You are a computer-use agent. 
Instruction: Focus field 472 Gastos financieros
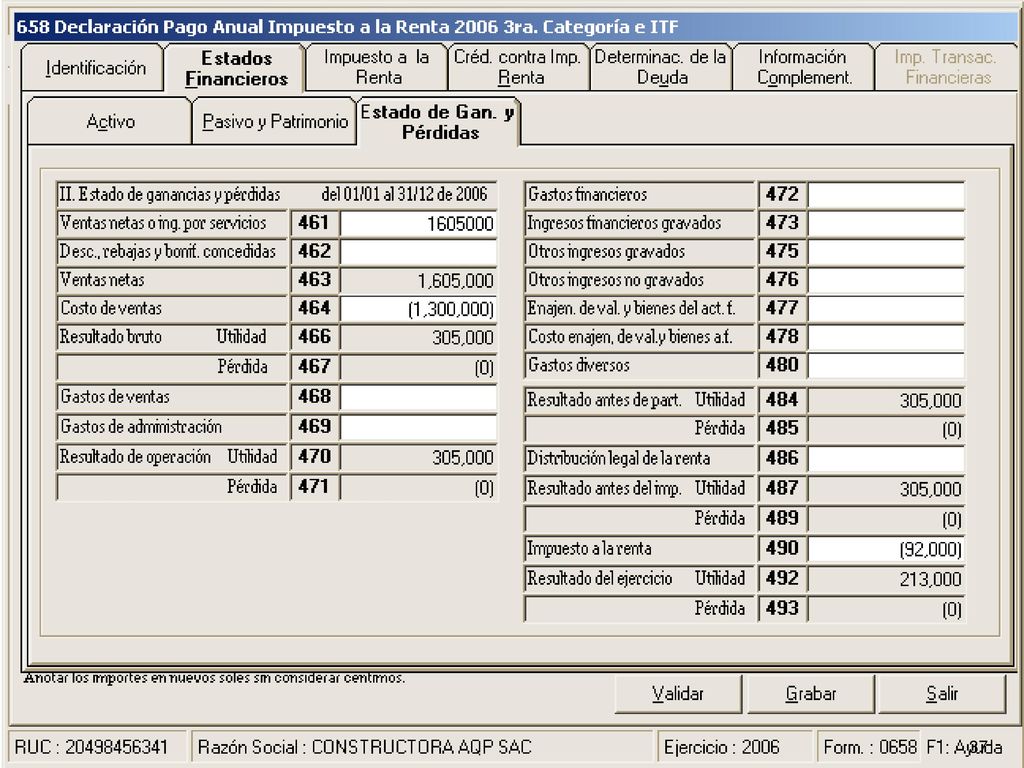click(x=886, y=195)
